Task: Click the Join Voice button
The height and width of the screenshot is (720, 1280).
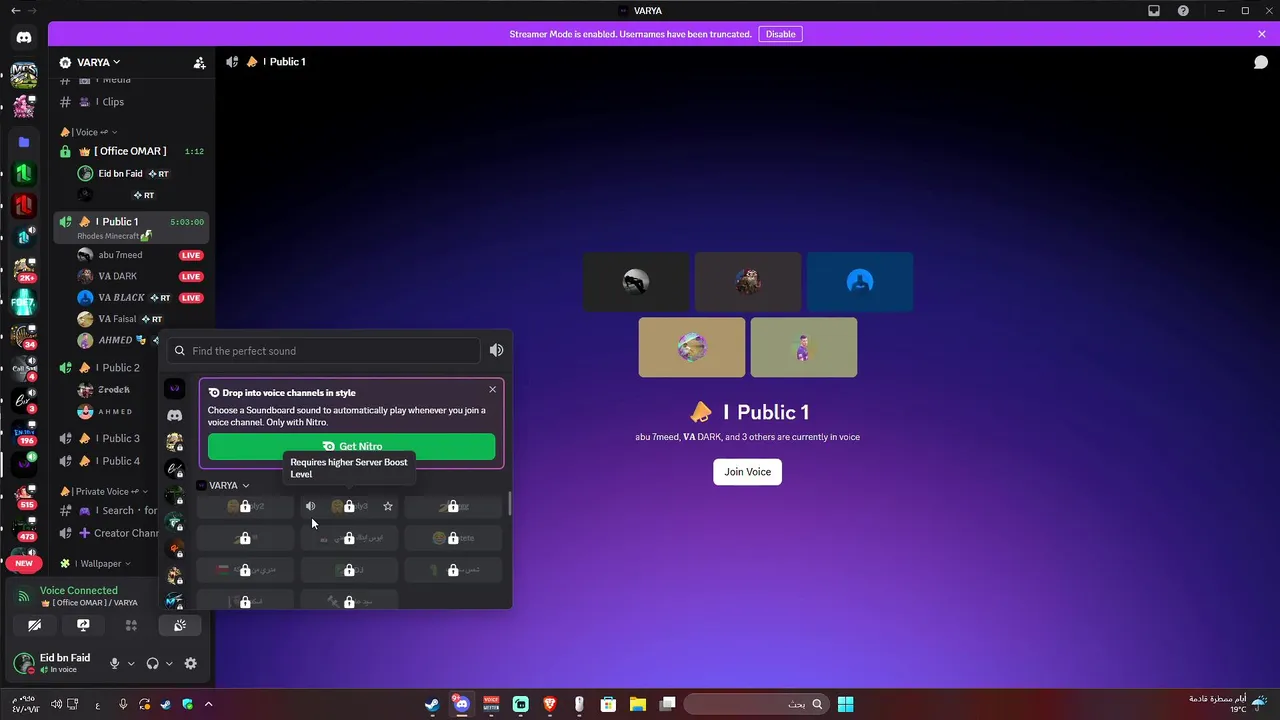Action: pyautogui.click(x=747, y=472)
